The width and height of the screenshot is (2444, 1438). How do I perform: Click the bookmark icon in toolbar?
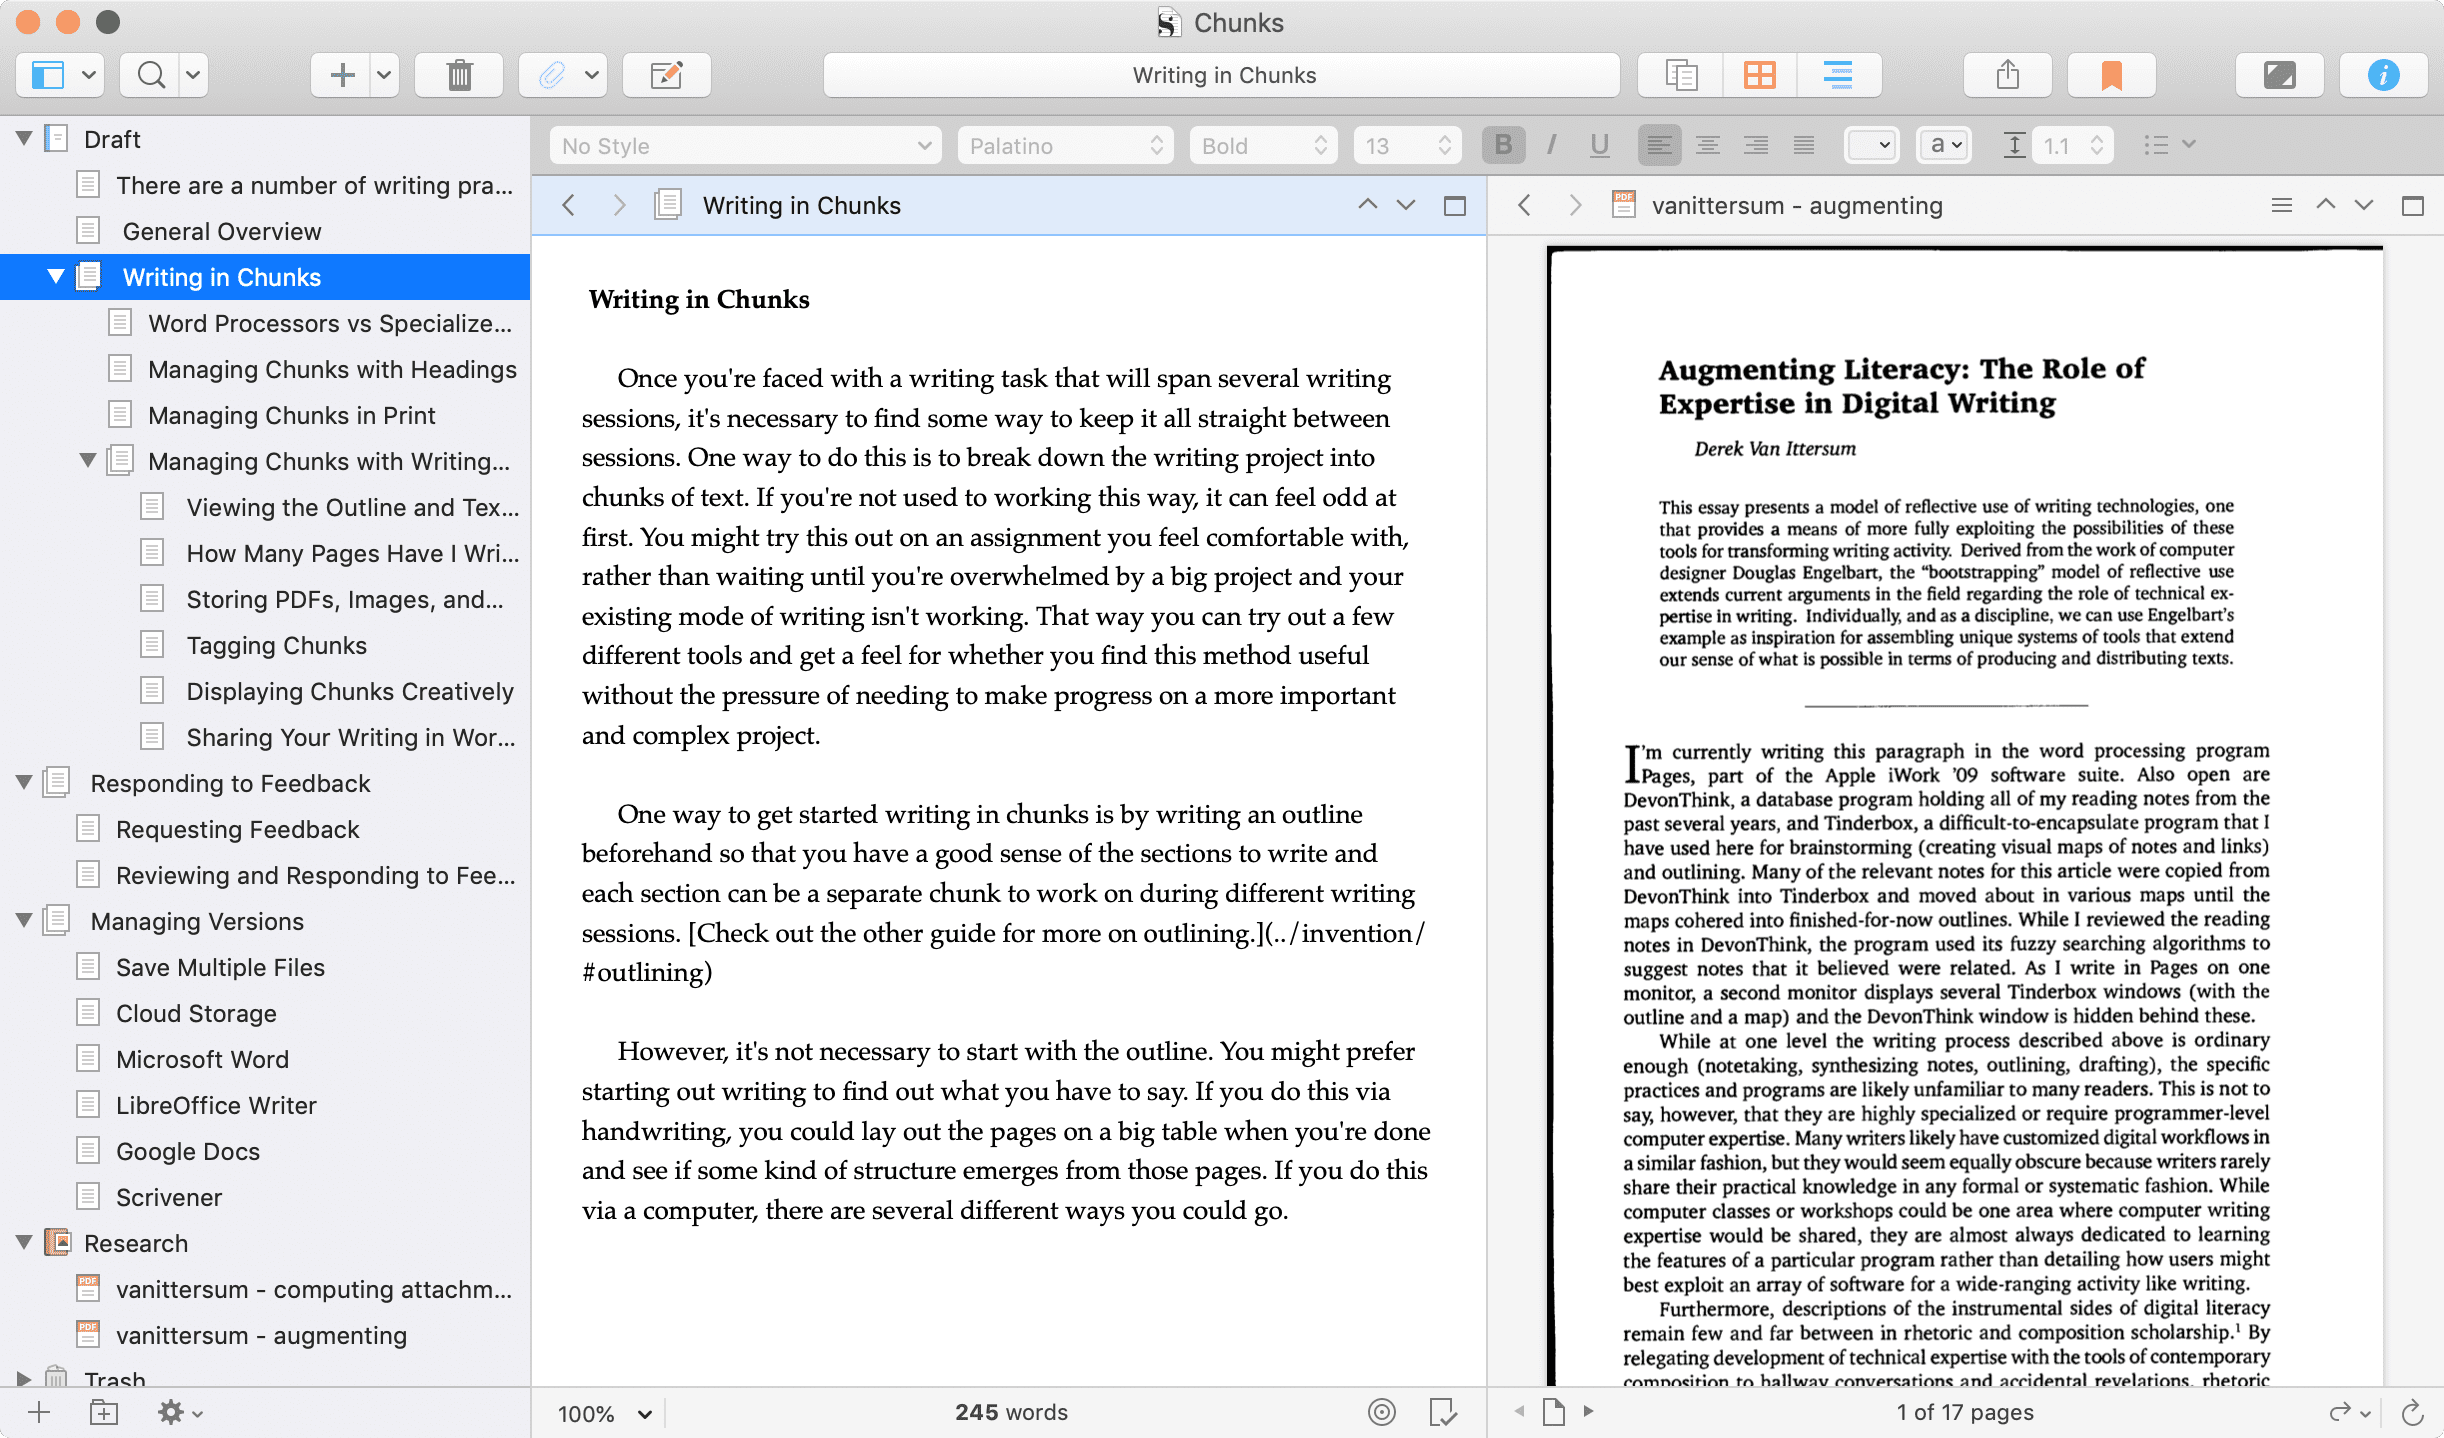pyautogui.click(x=2111, y=75)
